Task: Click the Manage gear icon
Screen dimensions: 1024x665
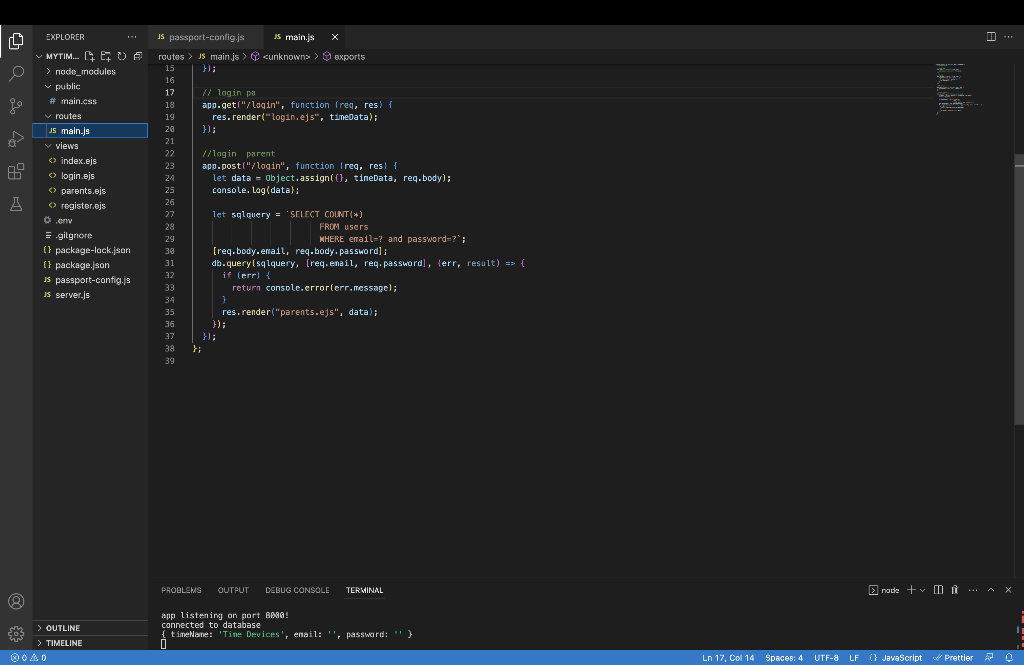Action: (x=16, y=633)
